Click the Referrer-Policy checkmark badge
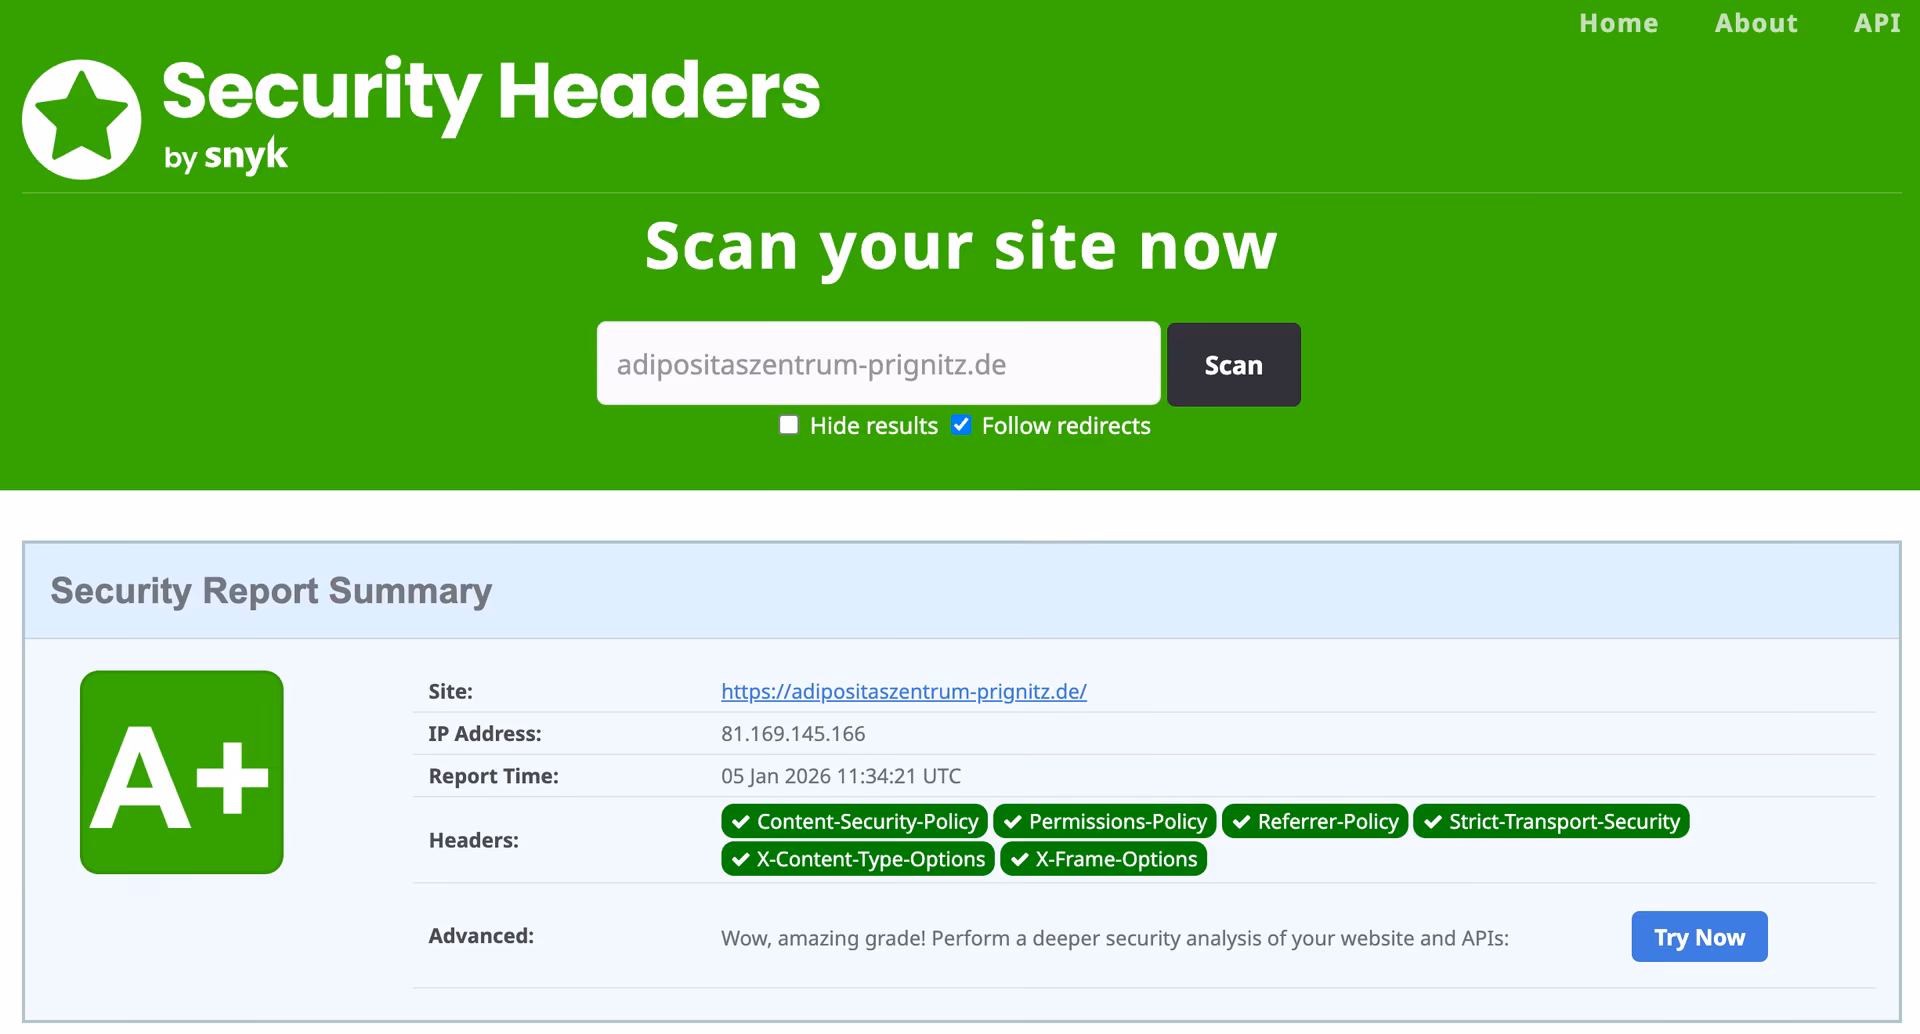The height and width of the screenshot is (1034, 1920). [1314, 821]
